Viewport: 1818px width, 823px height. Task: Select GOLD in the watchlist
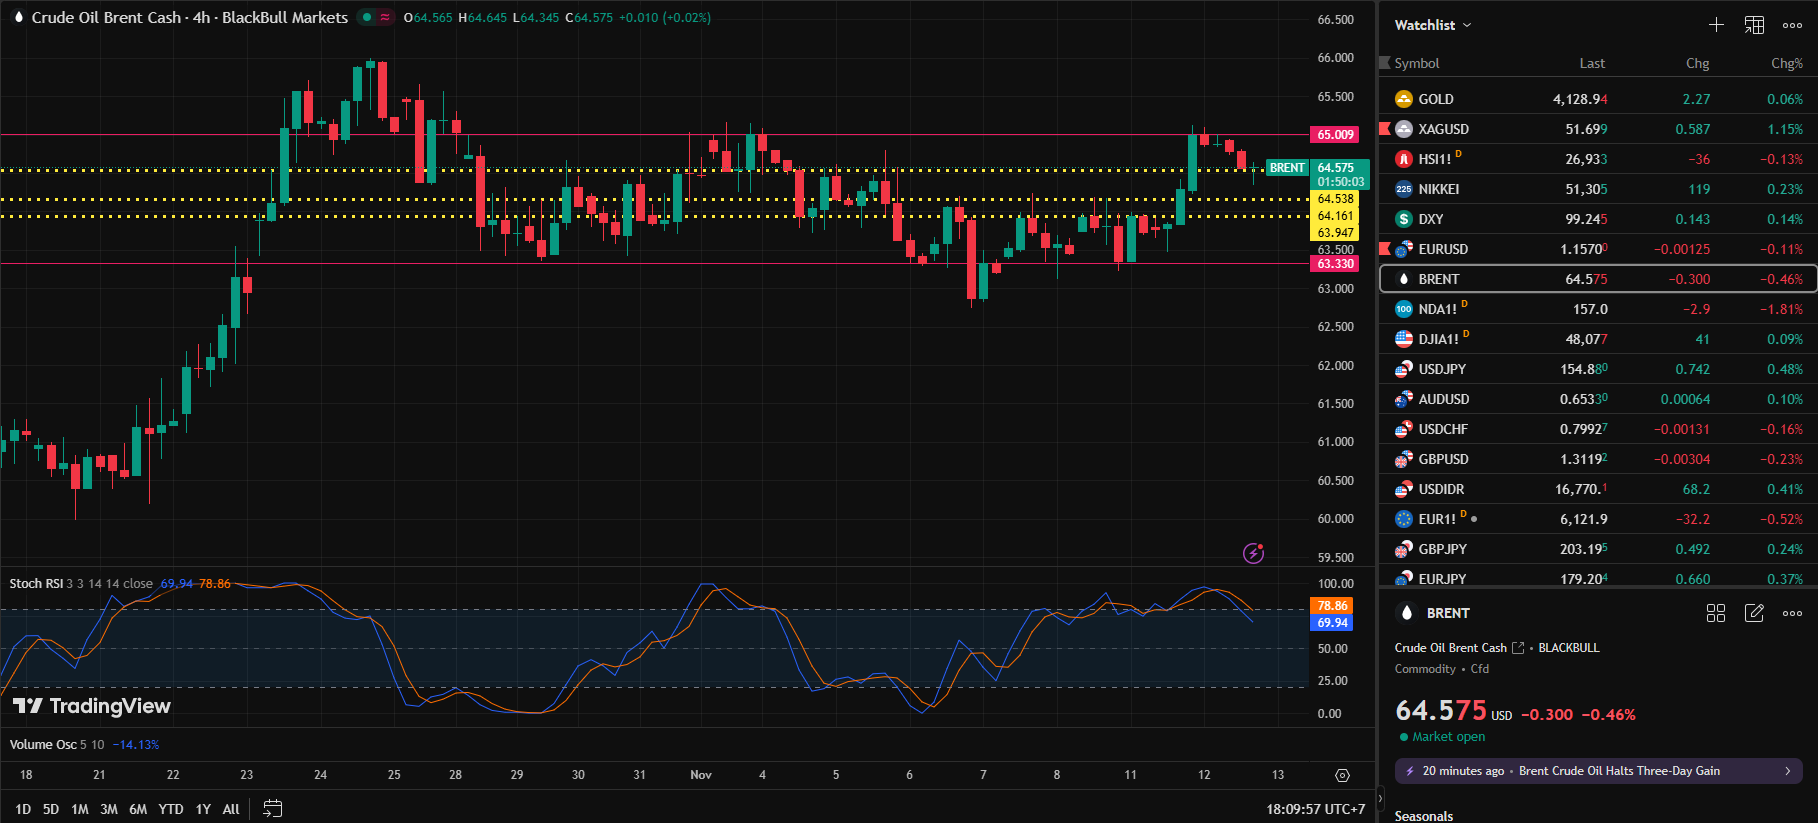(1436, 99)
